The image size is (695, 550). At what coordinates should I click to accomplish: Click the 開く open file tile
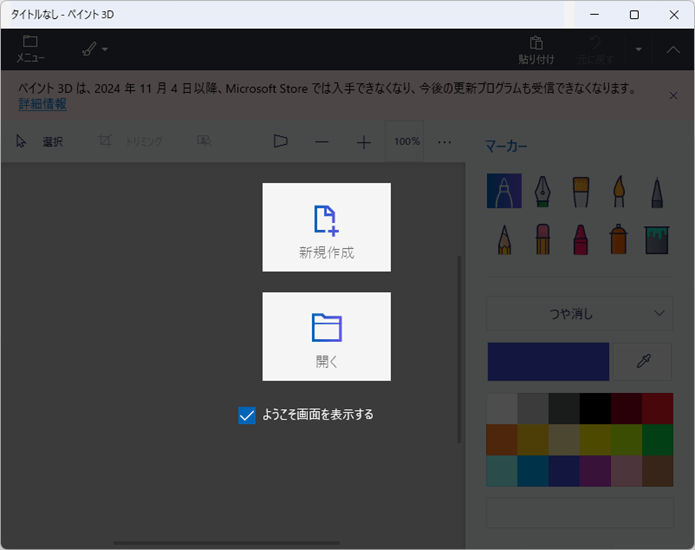point(327,336)
